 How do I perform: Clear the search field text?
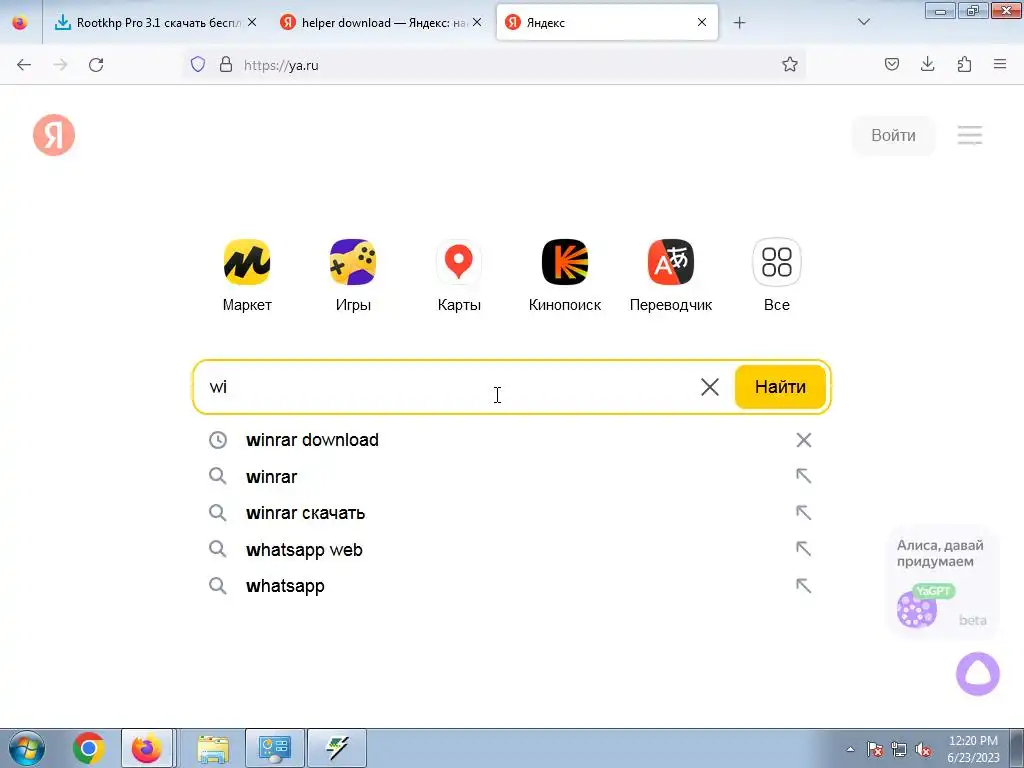pos(710,387)
